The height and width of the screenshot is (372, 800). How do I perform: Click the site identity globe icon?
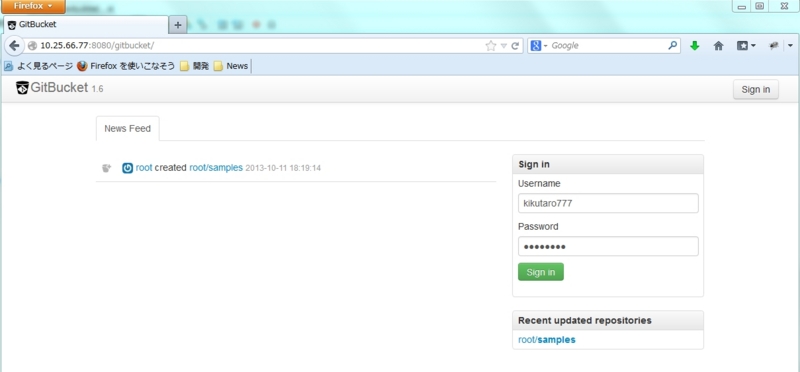coord(32,45)
